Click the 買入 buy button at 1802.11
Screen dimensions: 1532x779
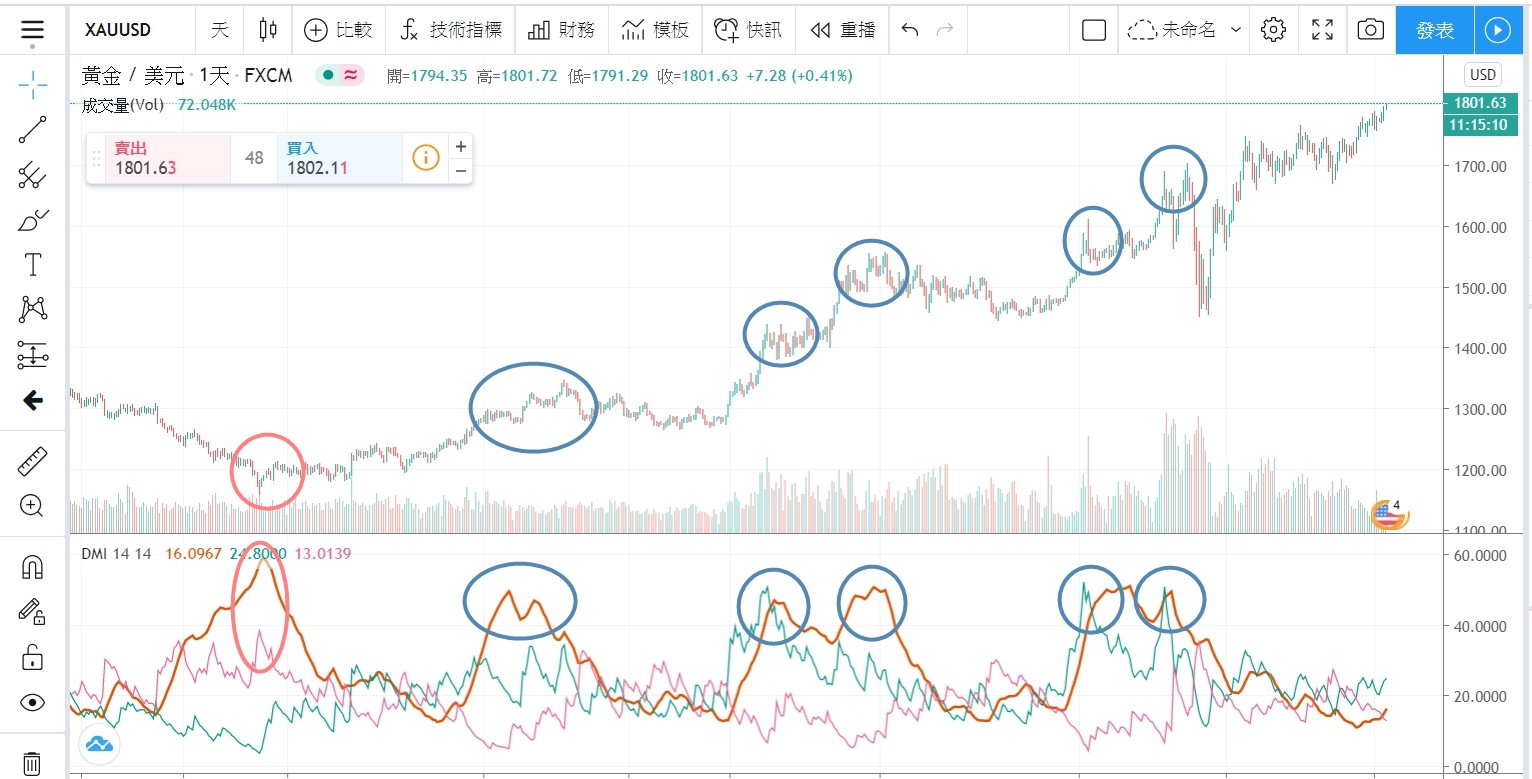click(x=339, y=158)
